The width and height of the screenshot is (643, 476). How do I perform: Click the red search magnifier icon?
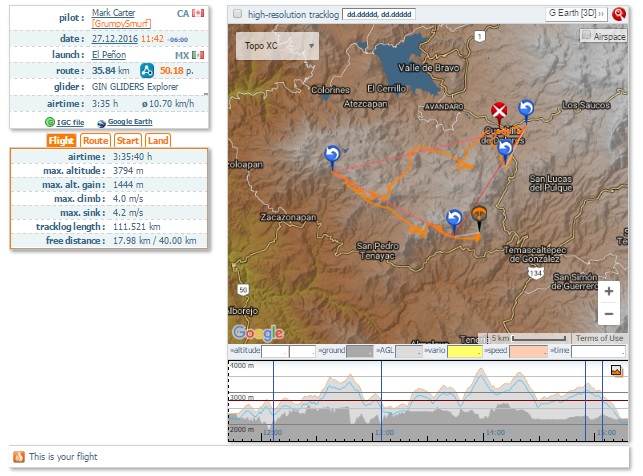620,15
